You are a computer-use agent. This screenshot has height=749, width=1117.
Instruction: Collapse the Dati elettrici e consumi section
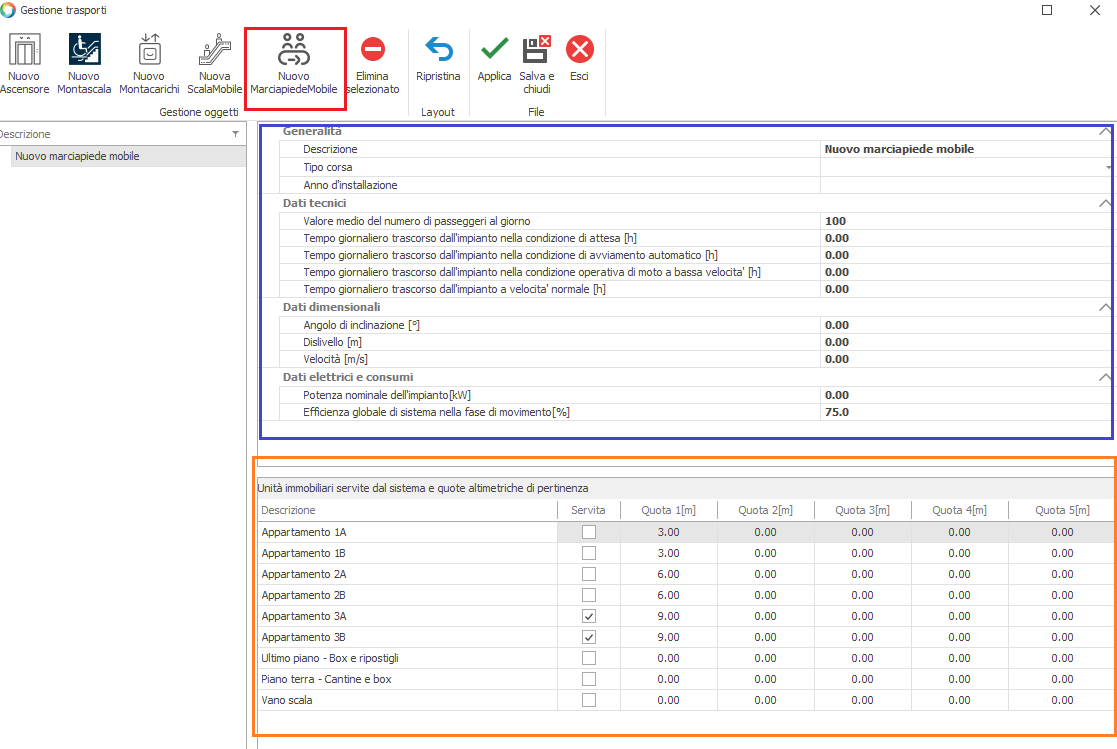1104,377
